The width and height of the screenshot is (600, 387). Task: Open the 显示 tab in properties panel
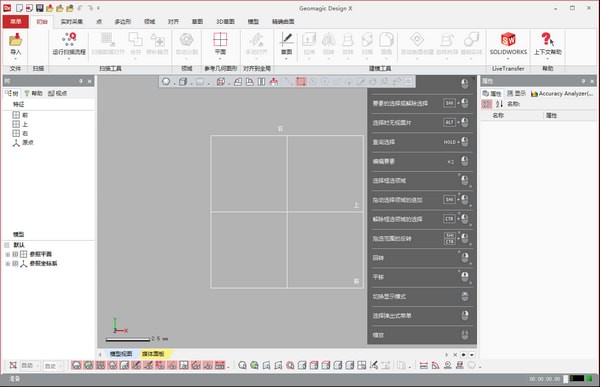(x=516, y=93)
